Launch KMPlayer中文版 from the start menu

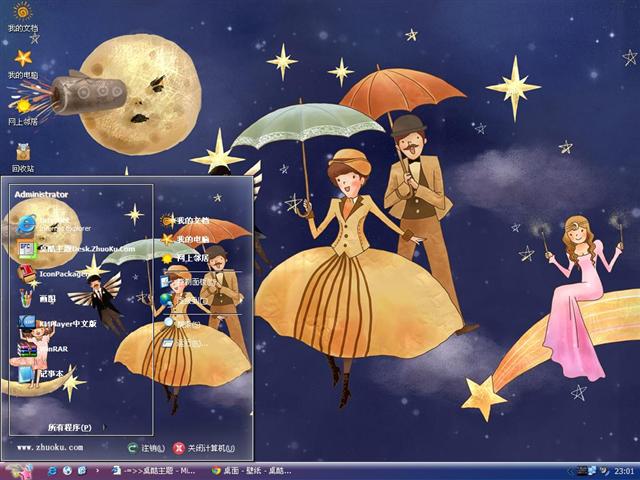point(65,324)
